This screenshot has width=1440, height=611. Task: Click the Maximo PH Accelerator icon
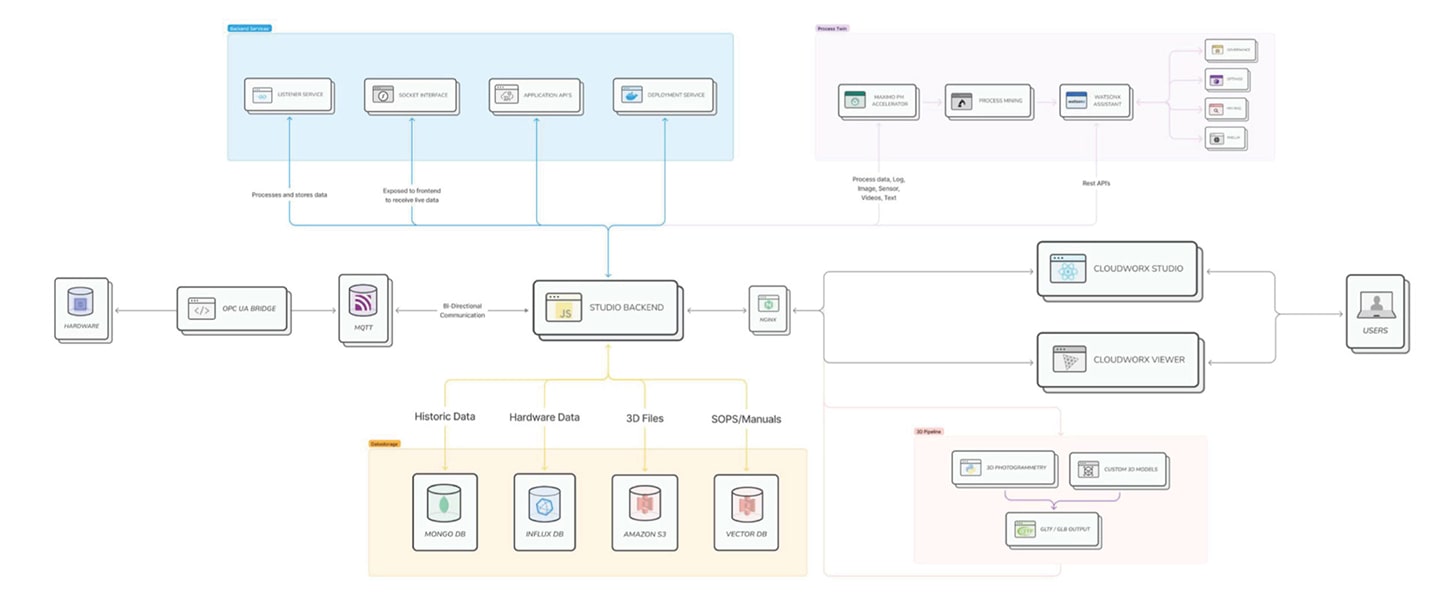[855, 100]
